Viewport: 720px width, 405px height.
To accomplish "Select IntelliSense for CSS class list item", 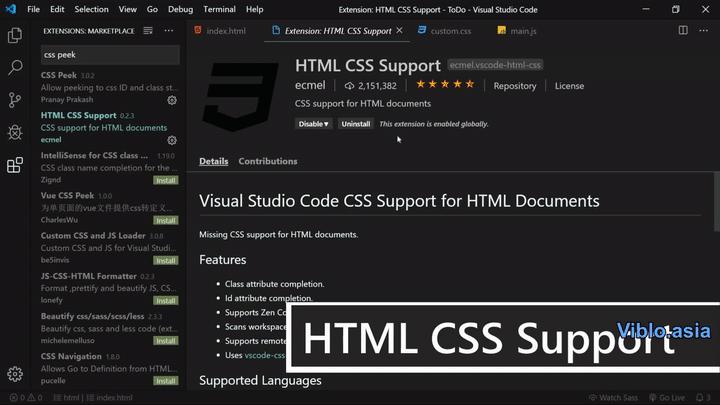I will point(109,168).
